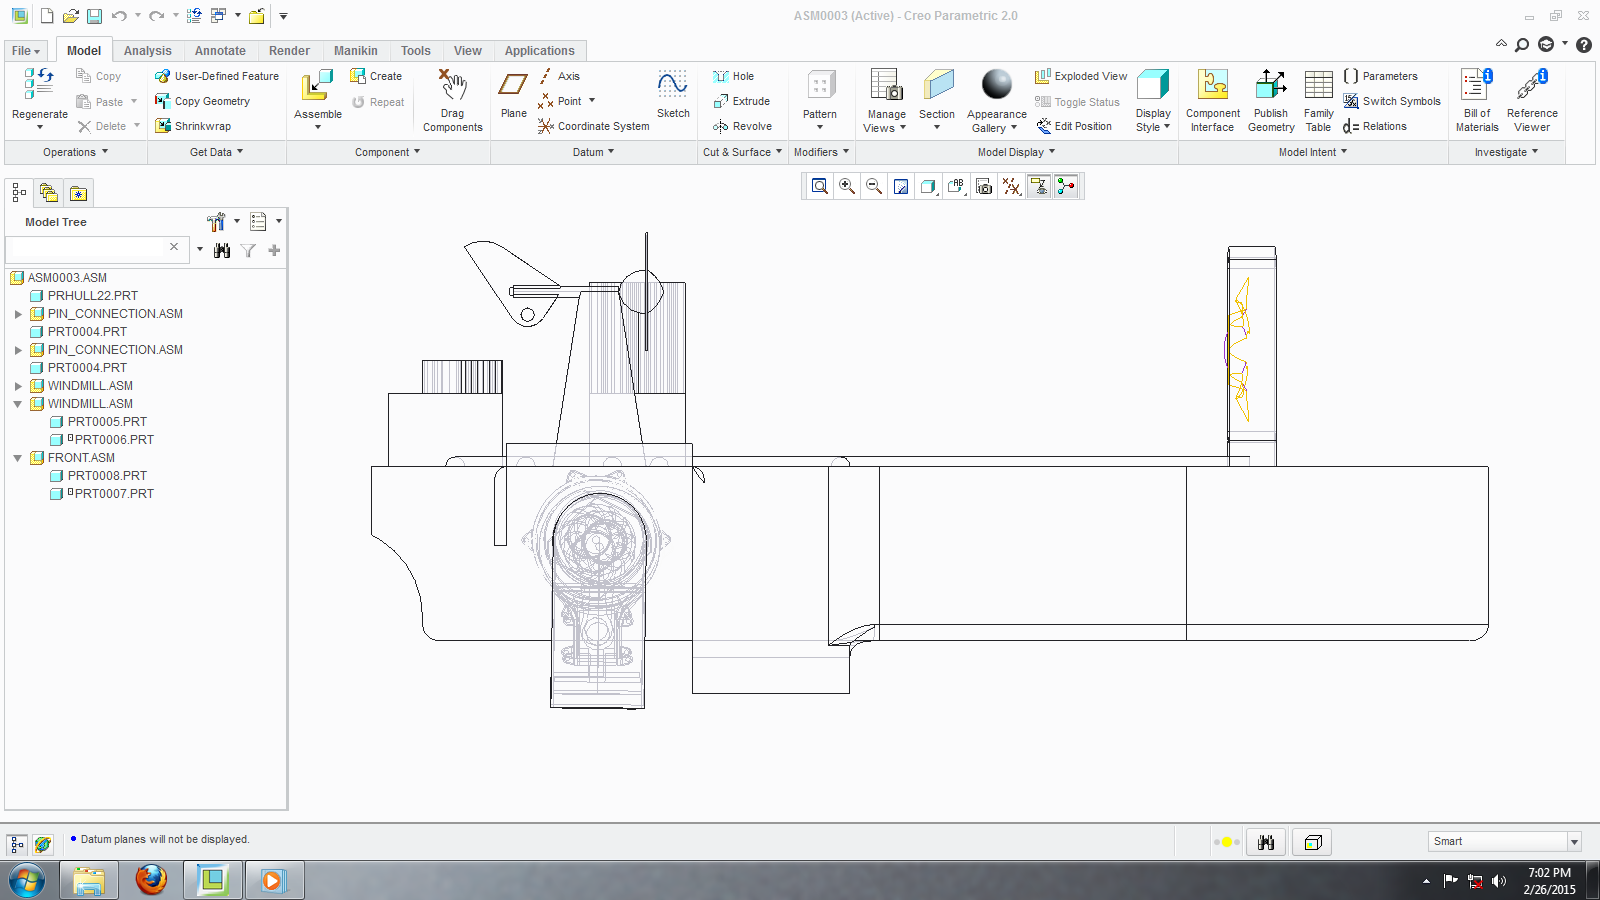The width and height of the screenshot is (1600, 900).
Task: Select PRHULL22.PRT in model tree
Action: (x=93, y=296)
